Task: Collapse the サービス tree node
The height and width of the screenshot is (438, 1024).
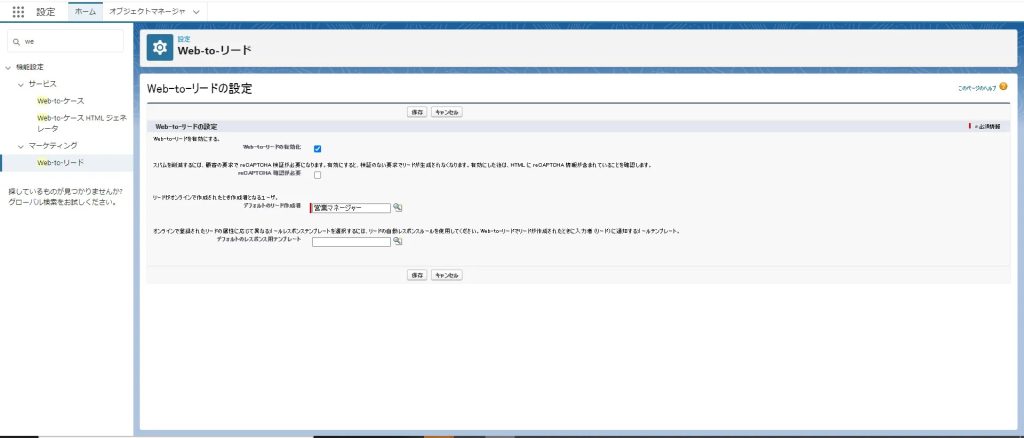Action: 21,84
